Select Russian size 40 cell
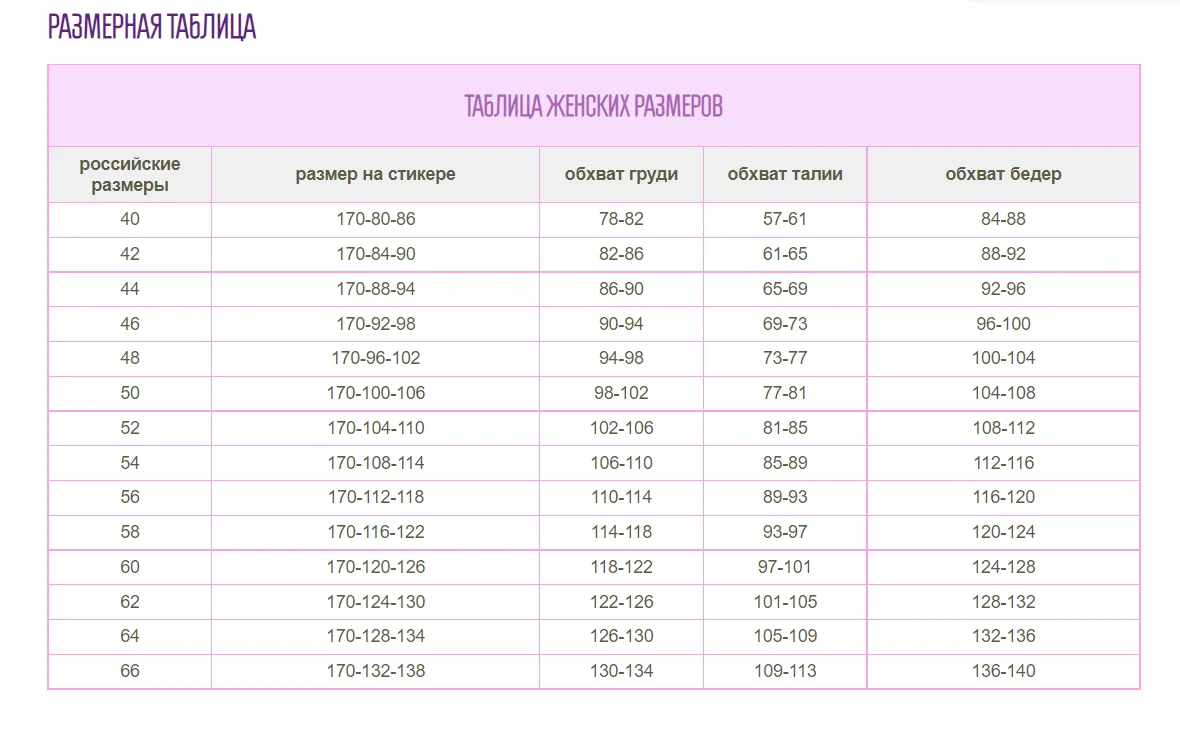Image resolution: width=1180 pixels, height=732 pixels. (x=129, y=219)
